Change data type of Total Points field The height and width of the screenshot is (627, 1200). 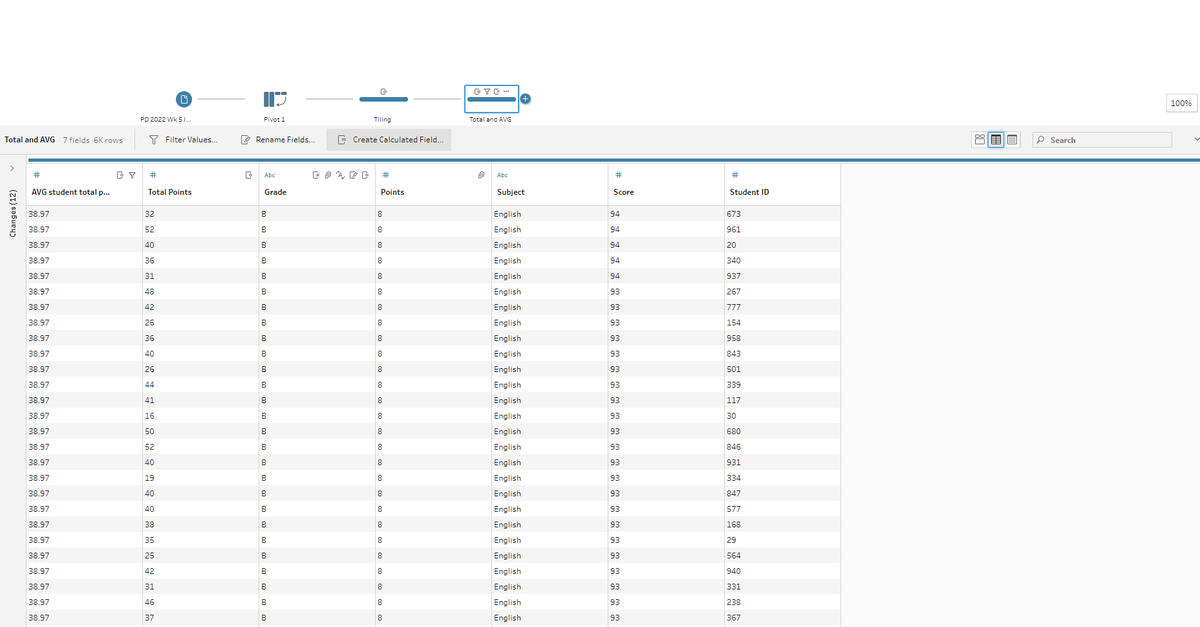[153, 175]
